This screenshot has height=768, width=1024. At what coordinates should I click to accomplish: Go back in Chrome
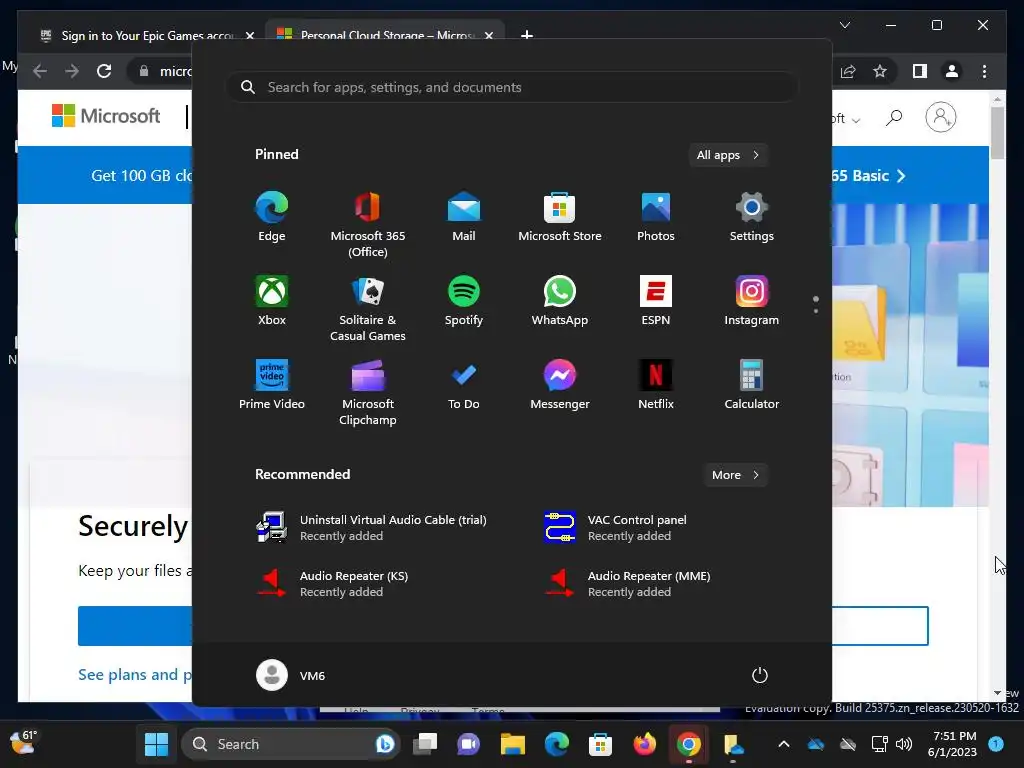coord(40,71)
